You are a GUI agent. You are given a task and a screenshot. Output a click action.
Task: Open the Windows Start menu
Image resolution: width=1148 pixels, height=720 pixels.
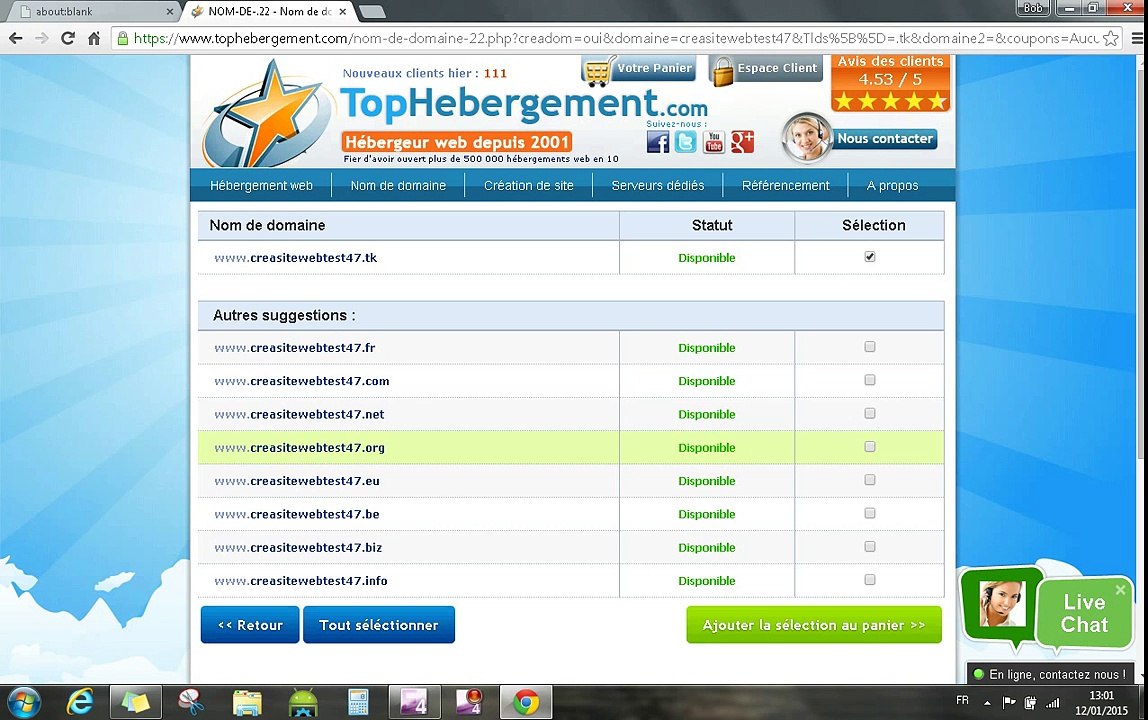[x=22, y=702]
